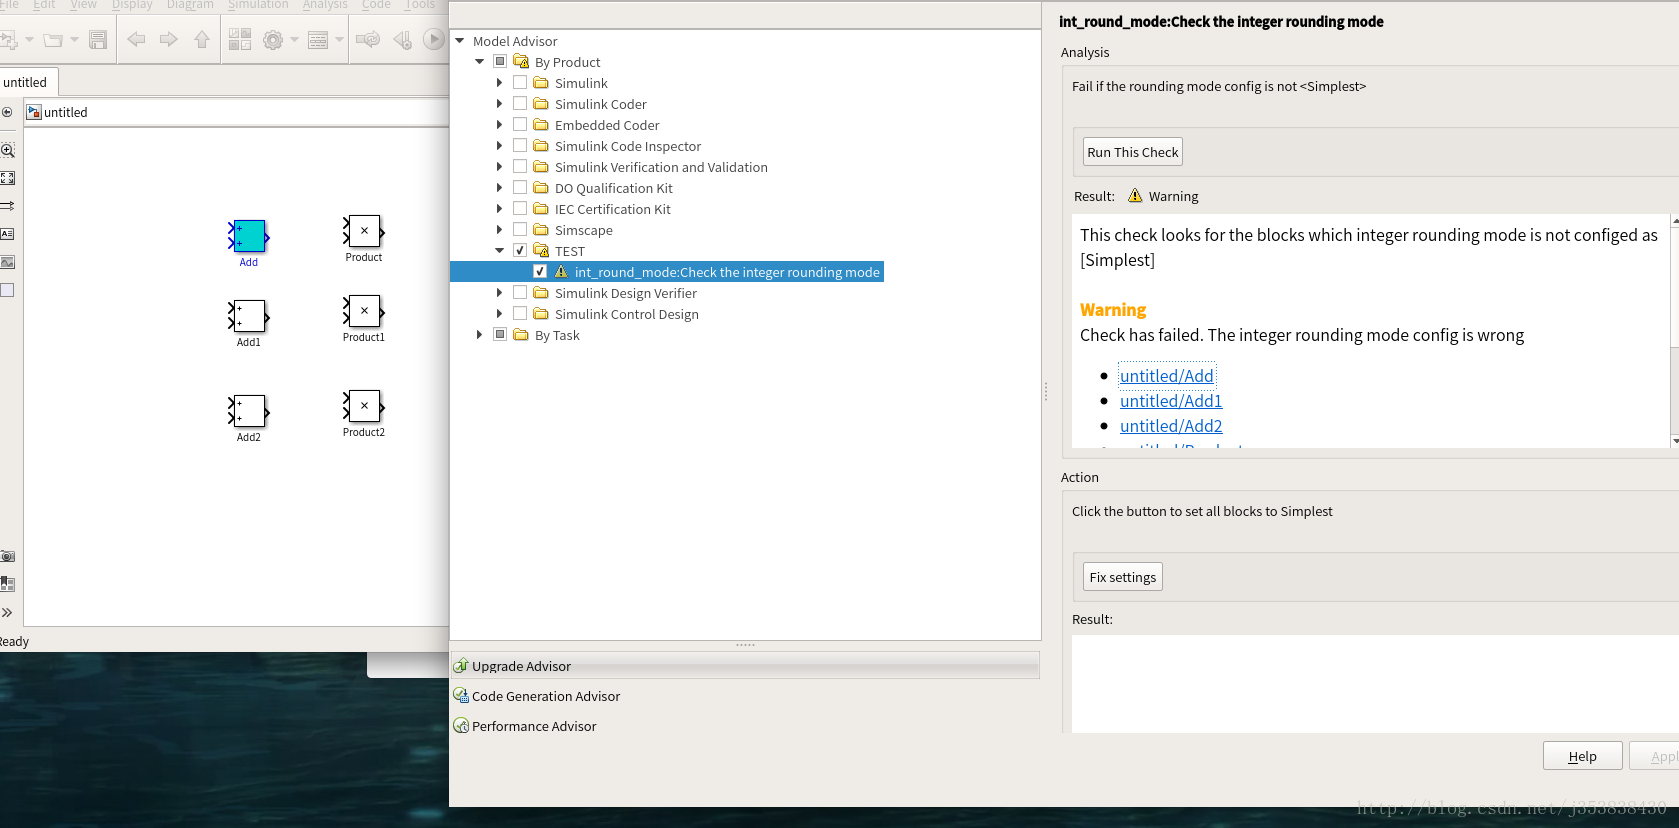This screenshot has width=1679, height=828.
Task: Open Model Configuration Parameters gear icon
Action: click(x=272, y=40)
